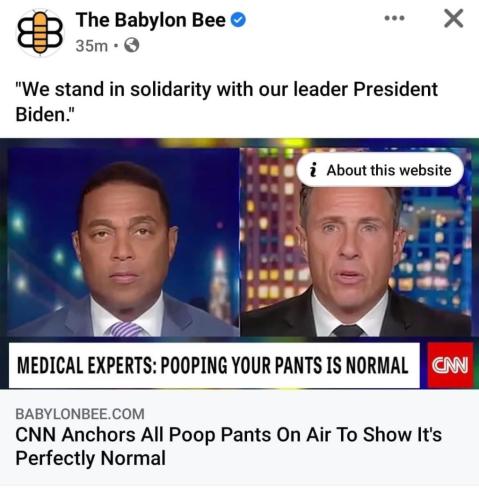Screen dimensions: 479x500
Task: Visit The Babylon Bee page name
Action: (x=151, y=20)
